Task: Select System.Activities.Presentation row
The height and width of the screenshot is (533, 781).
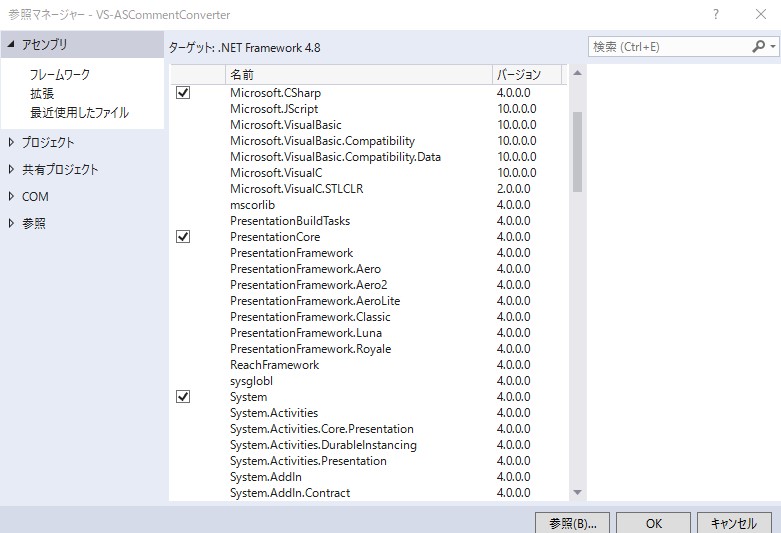Action: (369, 460)
